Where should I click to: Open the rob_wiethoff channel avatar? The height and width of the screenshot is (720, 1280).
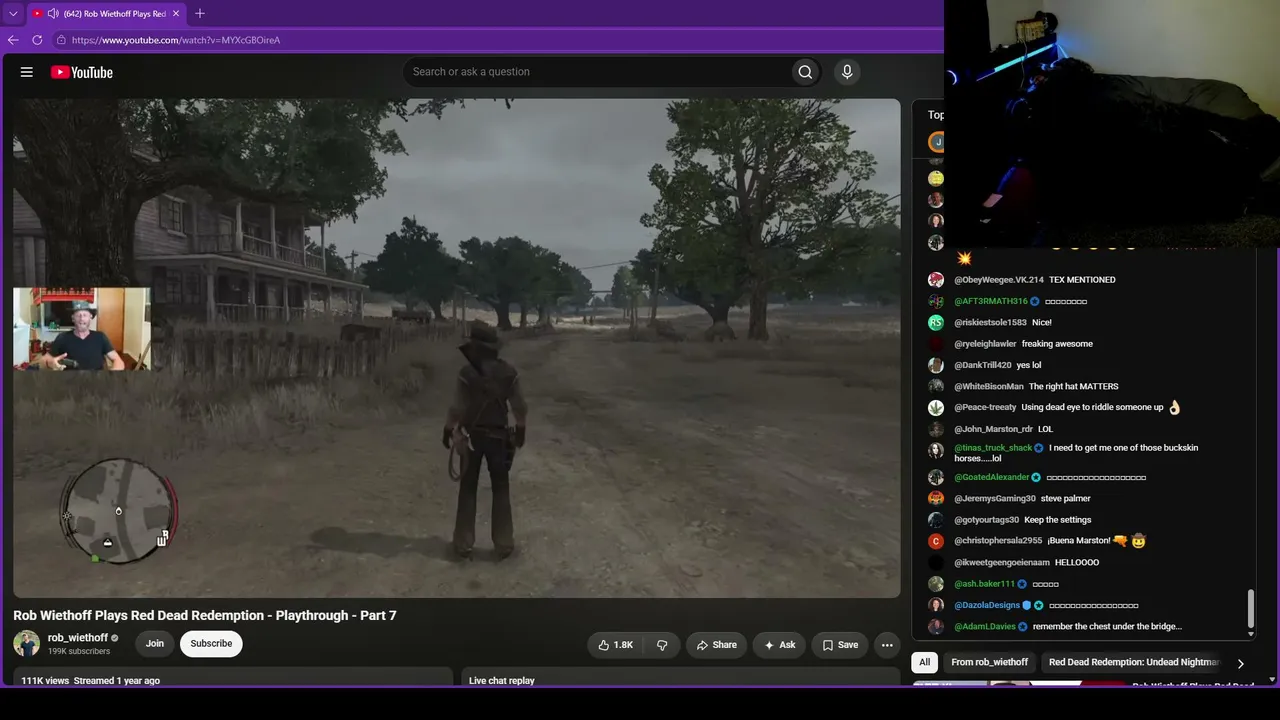click(x=27, y=644)
